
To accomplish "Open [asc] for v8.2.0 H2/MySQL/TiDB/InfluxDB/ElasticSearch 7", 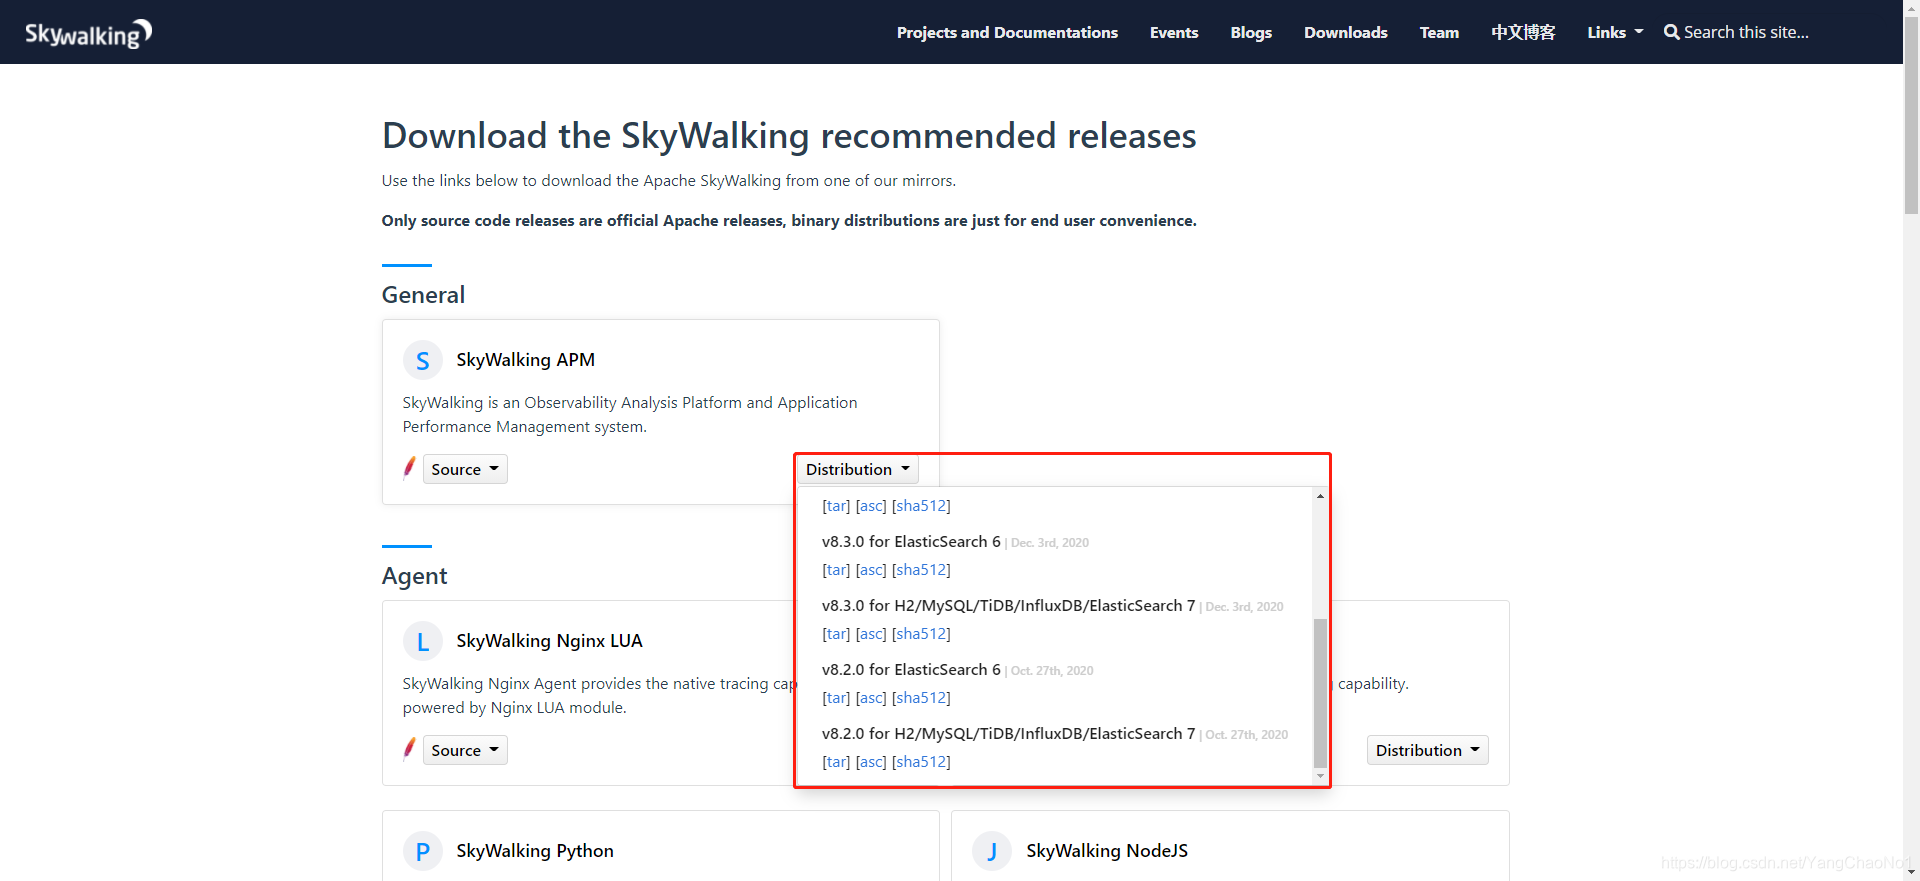I will [x=871, y=762].
